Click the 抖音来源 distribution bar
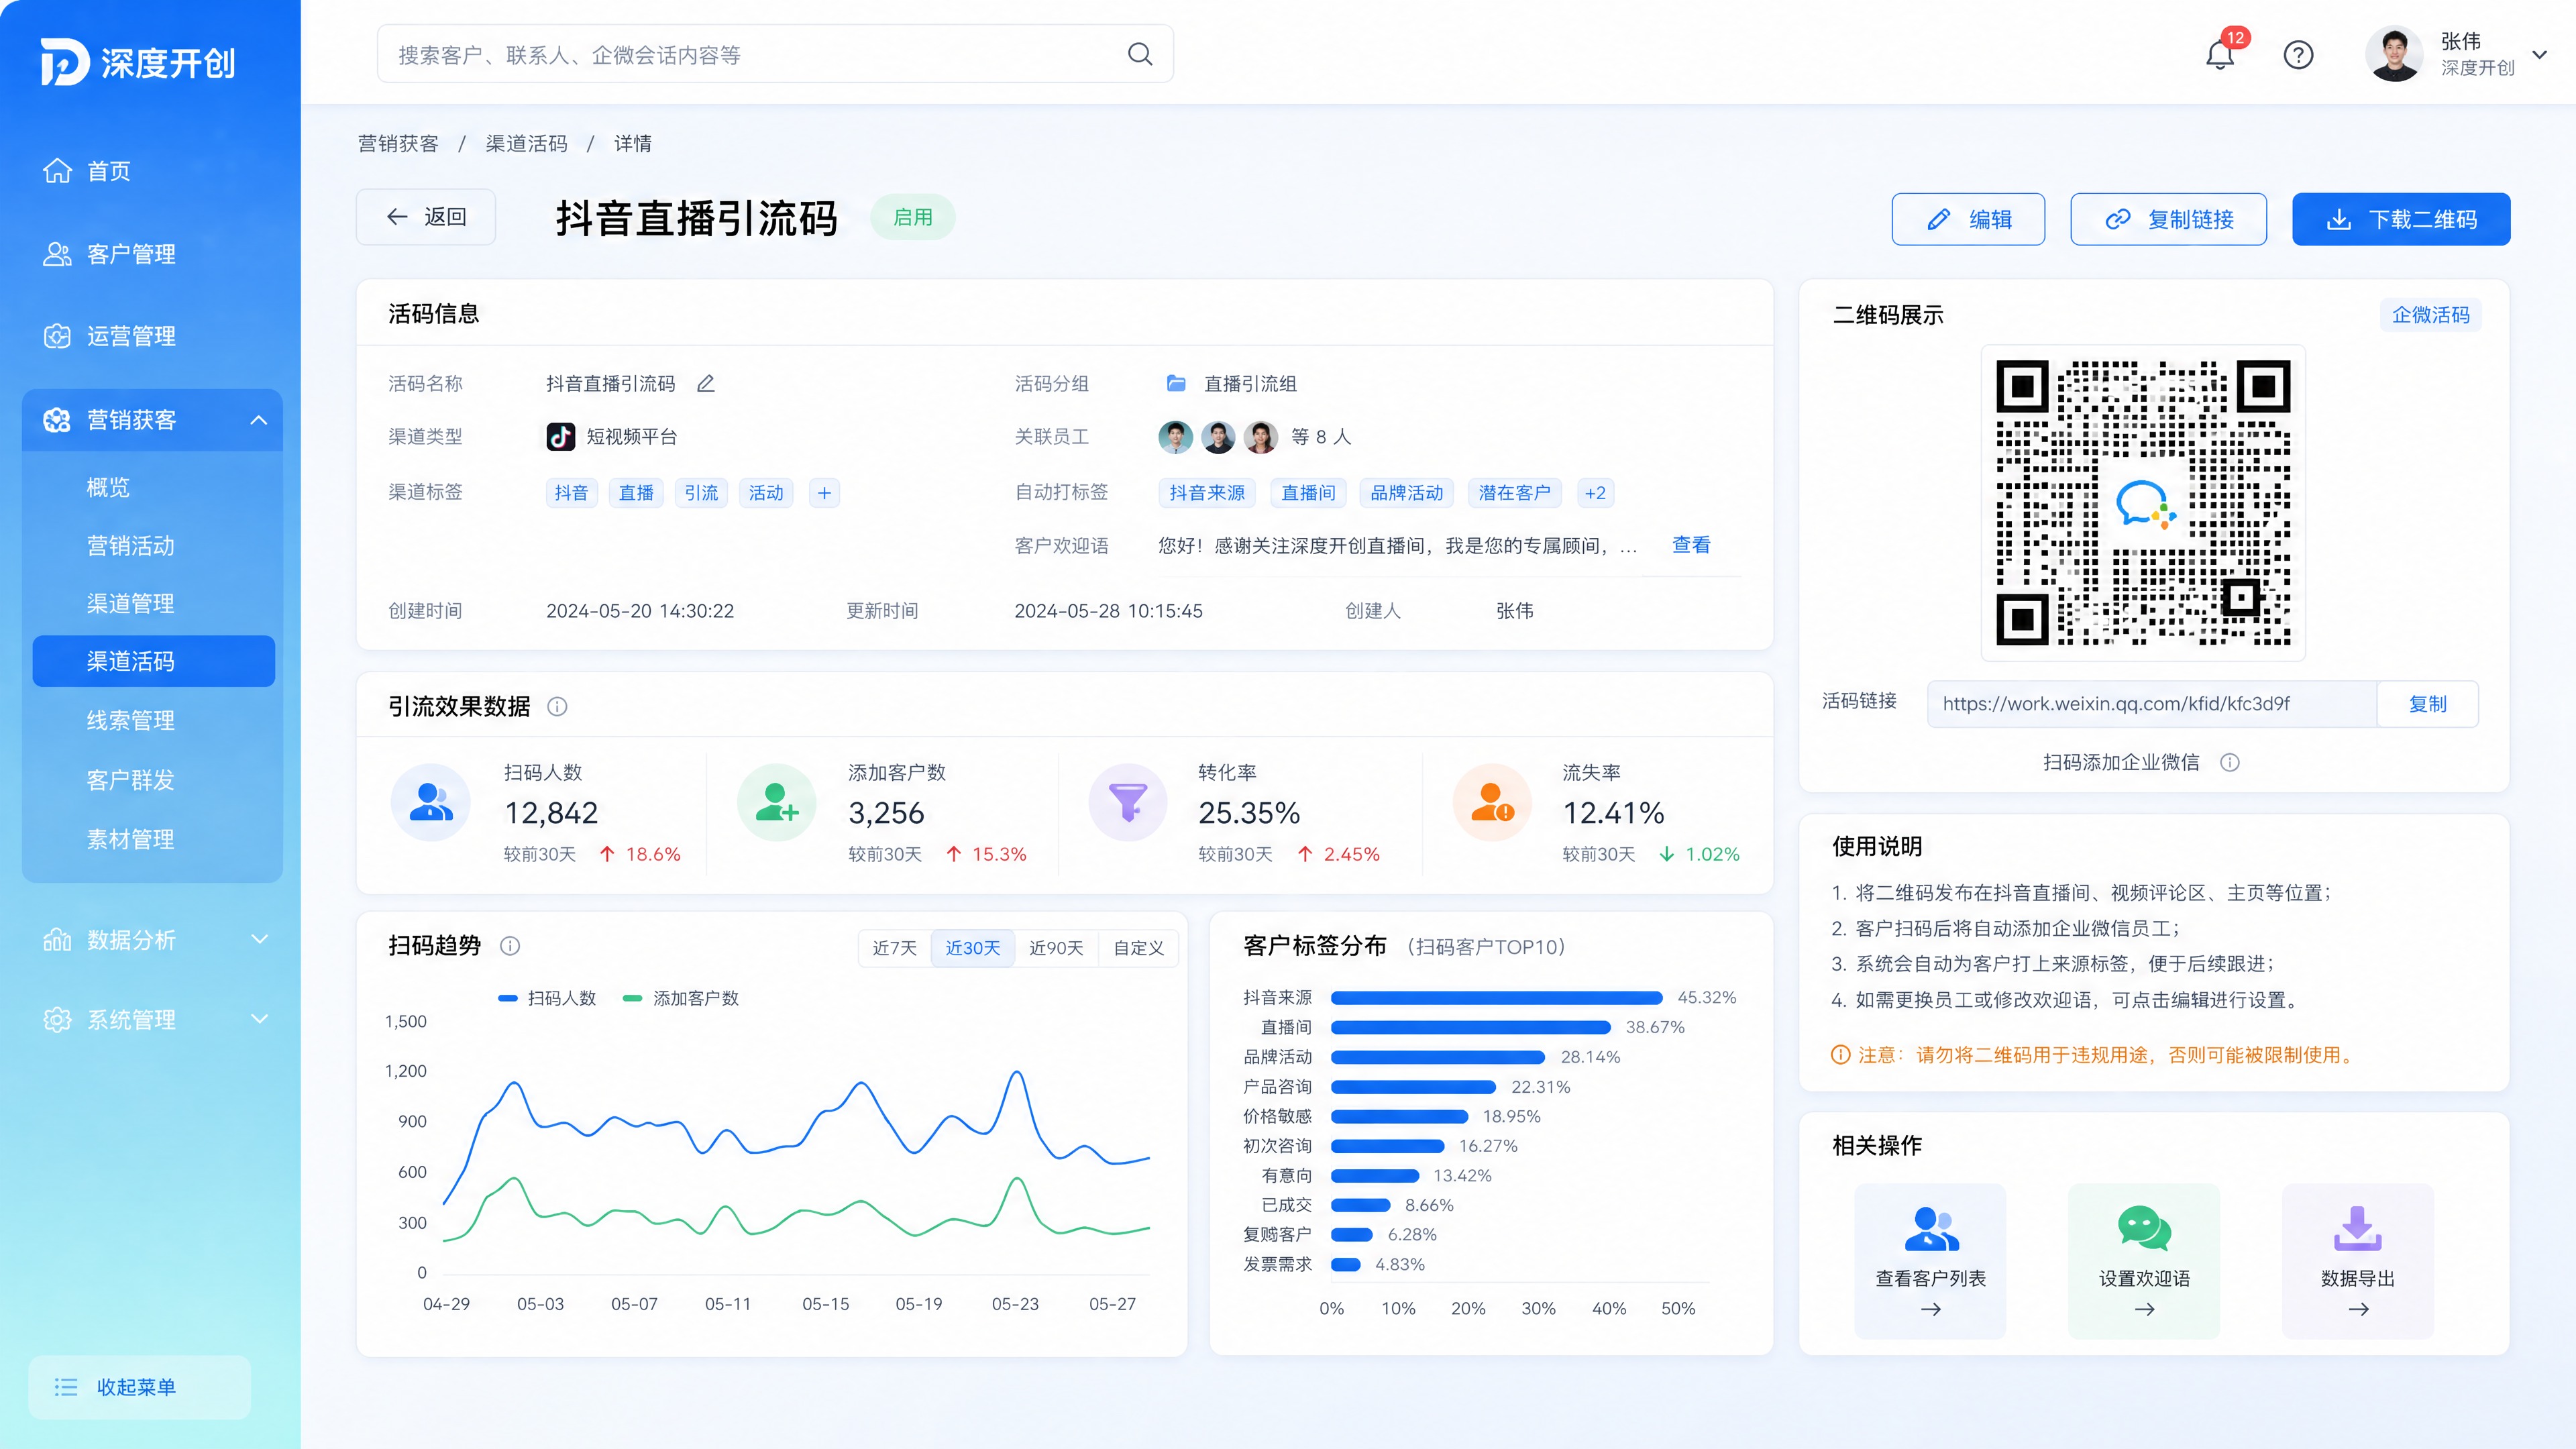Screen dimensions: 2576x1449 click(x=1496, y=998)
